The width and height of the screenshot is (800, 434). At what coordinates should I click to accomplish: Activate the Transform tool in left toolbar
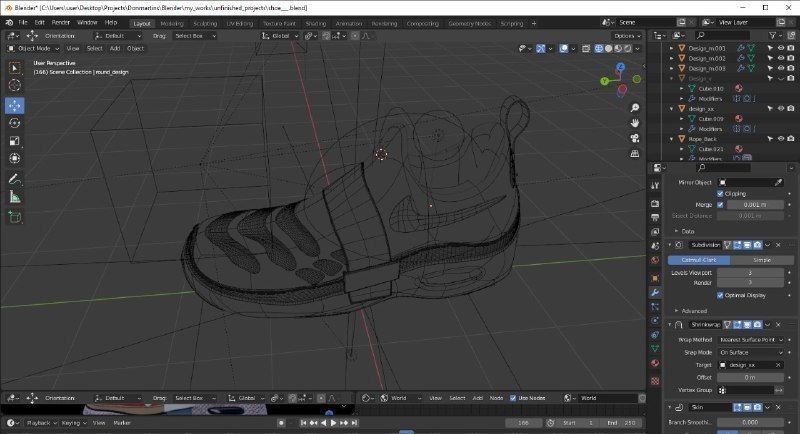pos(15,159)
